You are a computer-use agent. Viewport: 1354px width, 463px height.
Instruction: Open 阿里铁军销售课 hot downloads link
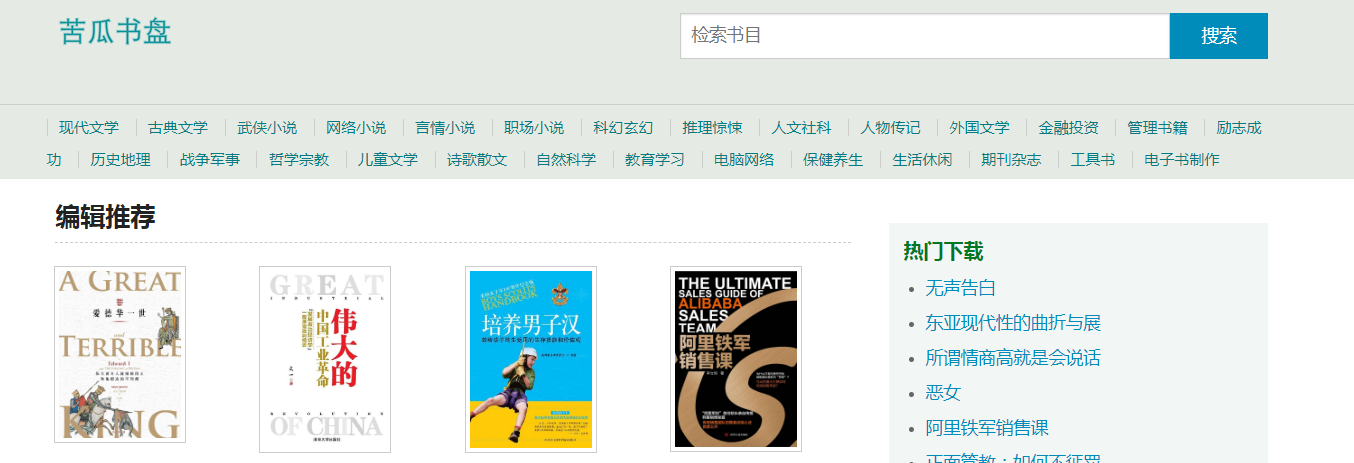pyautogui.click(x=987, y=428)
